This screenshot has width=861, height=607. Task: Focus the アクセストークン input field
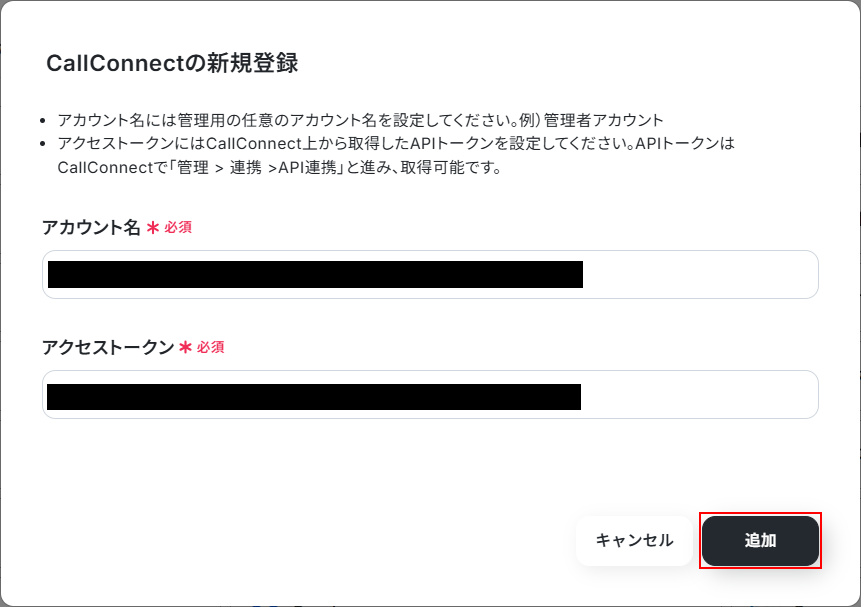pos(430,394)
